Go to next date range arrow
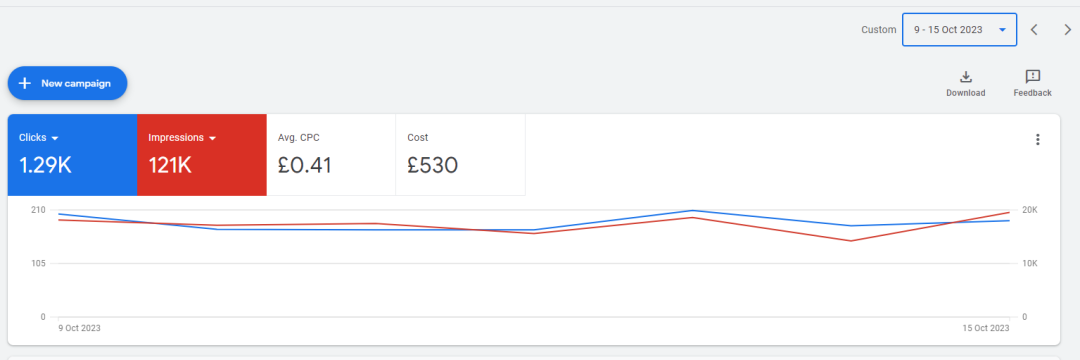Screen dimensions: 1080x360 pyautogui.click(x=1068, y=30)
